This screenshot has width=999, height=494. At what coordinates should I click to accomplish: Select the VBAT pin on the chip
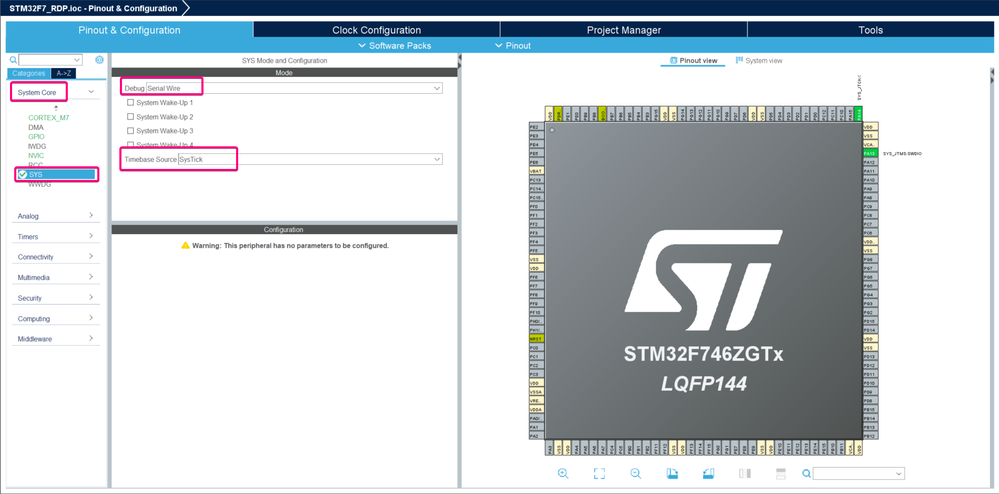tap(536, 171)
